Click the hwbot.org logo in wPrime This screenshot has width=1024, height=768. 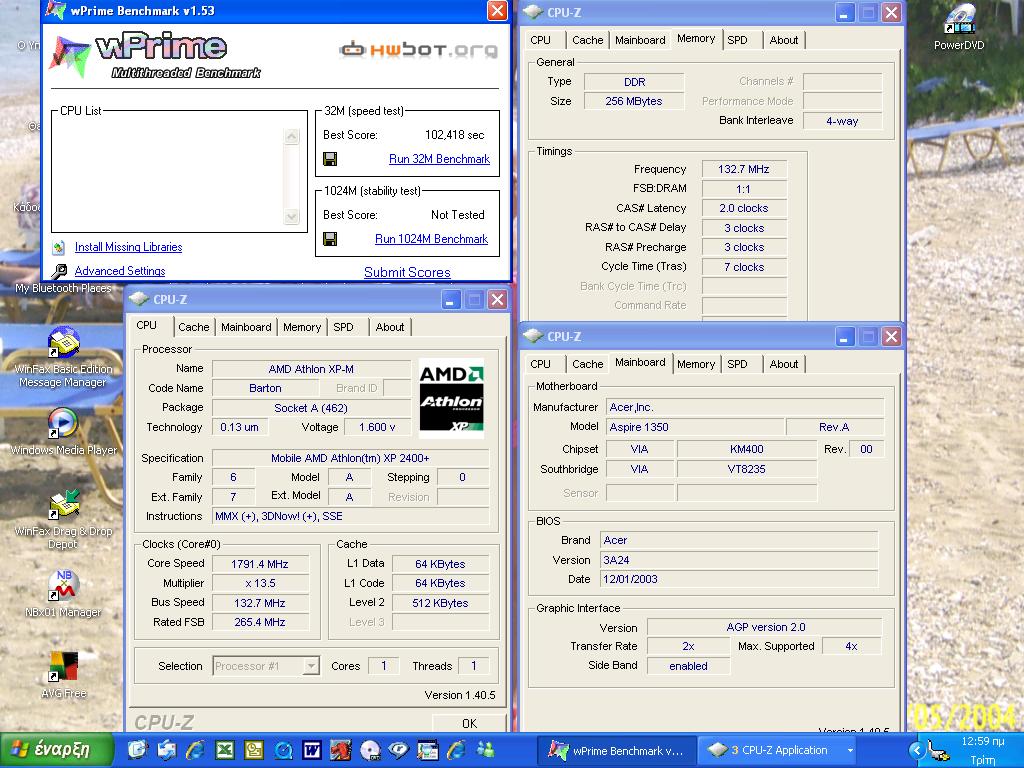tap(418, 50)
